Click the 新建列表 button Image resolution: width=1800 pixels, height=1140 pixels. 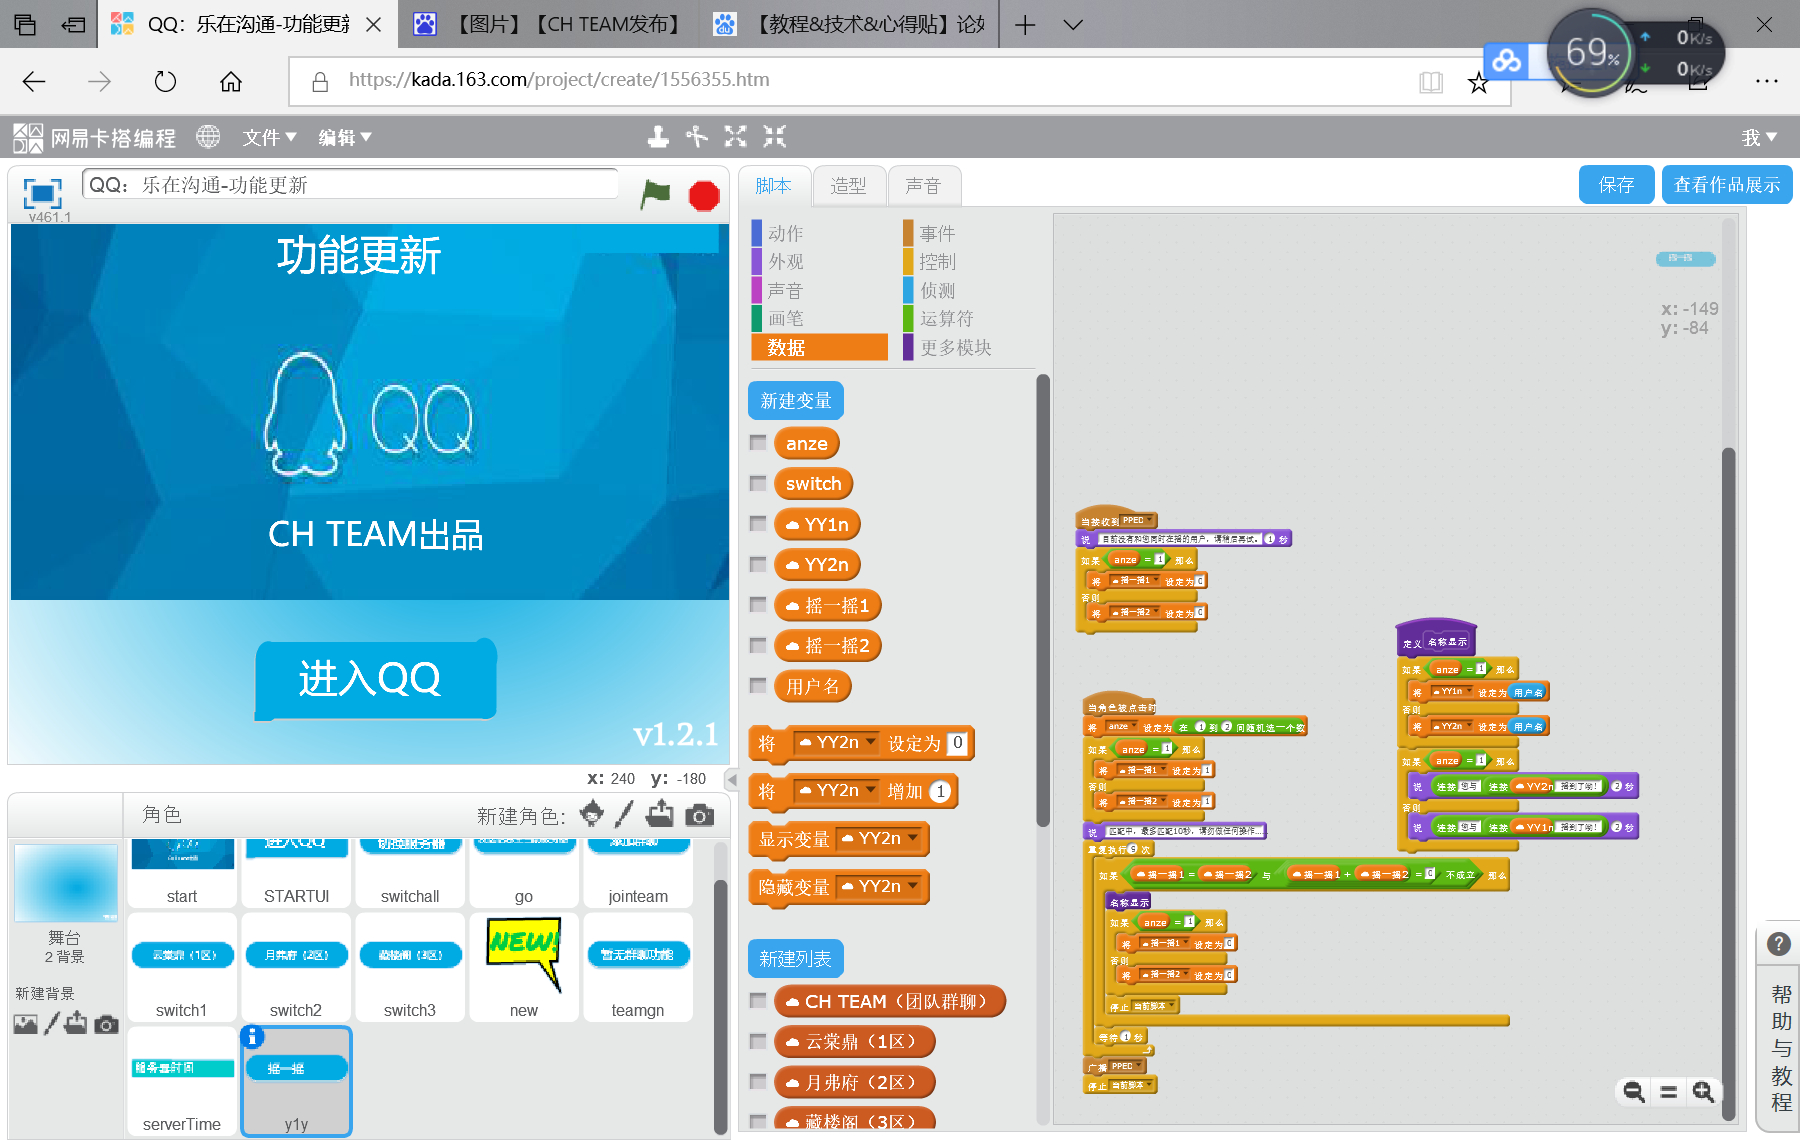click(796, 959)
